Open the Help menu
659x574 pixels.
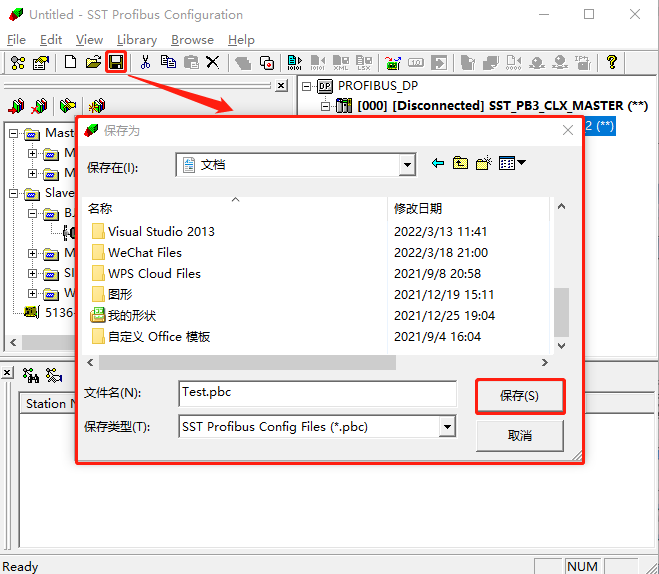tap(241, 40)
